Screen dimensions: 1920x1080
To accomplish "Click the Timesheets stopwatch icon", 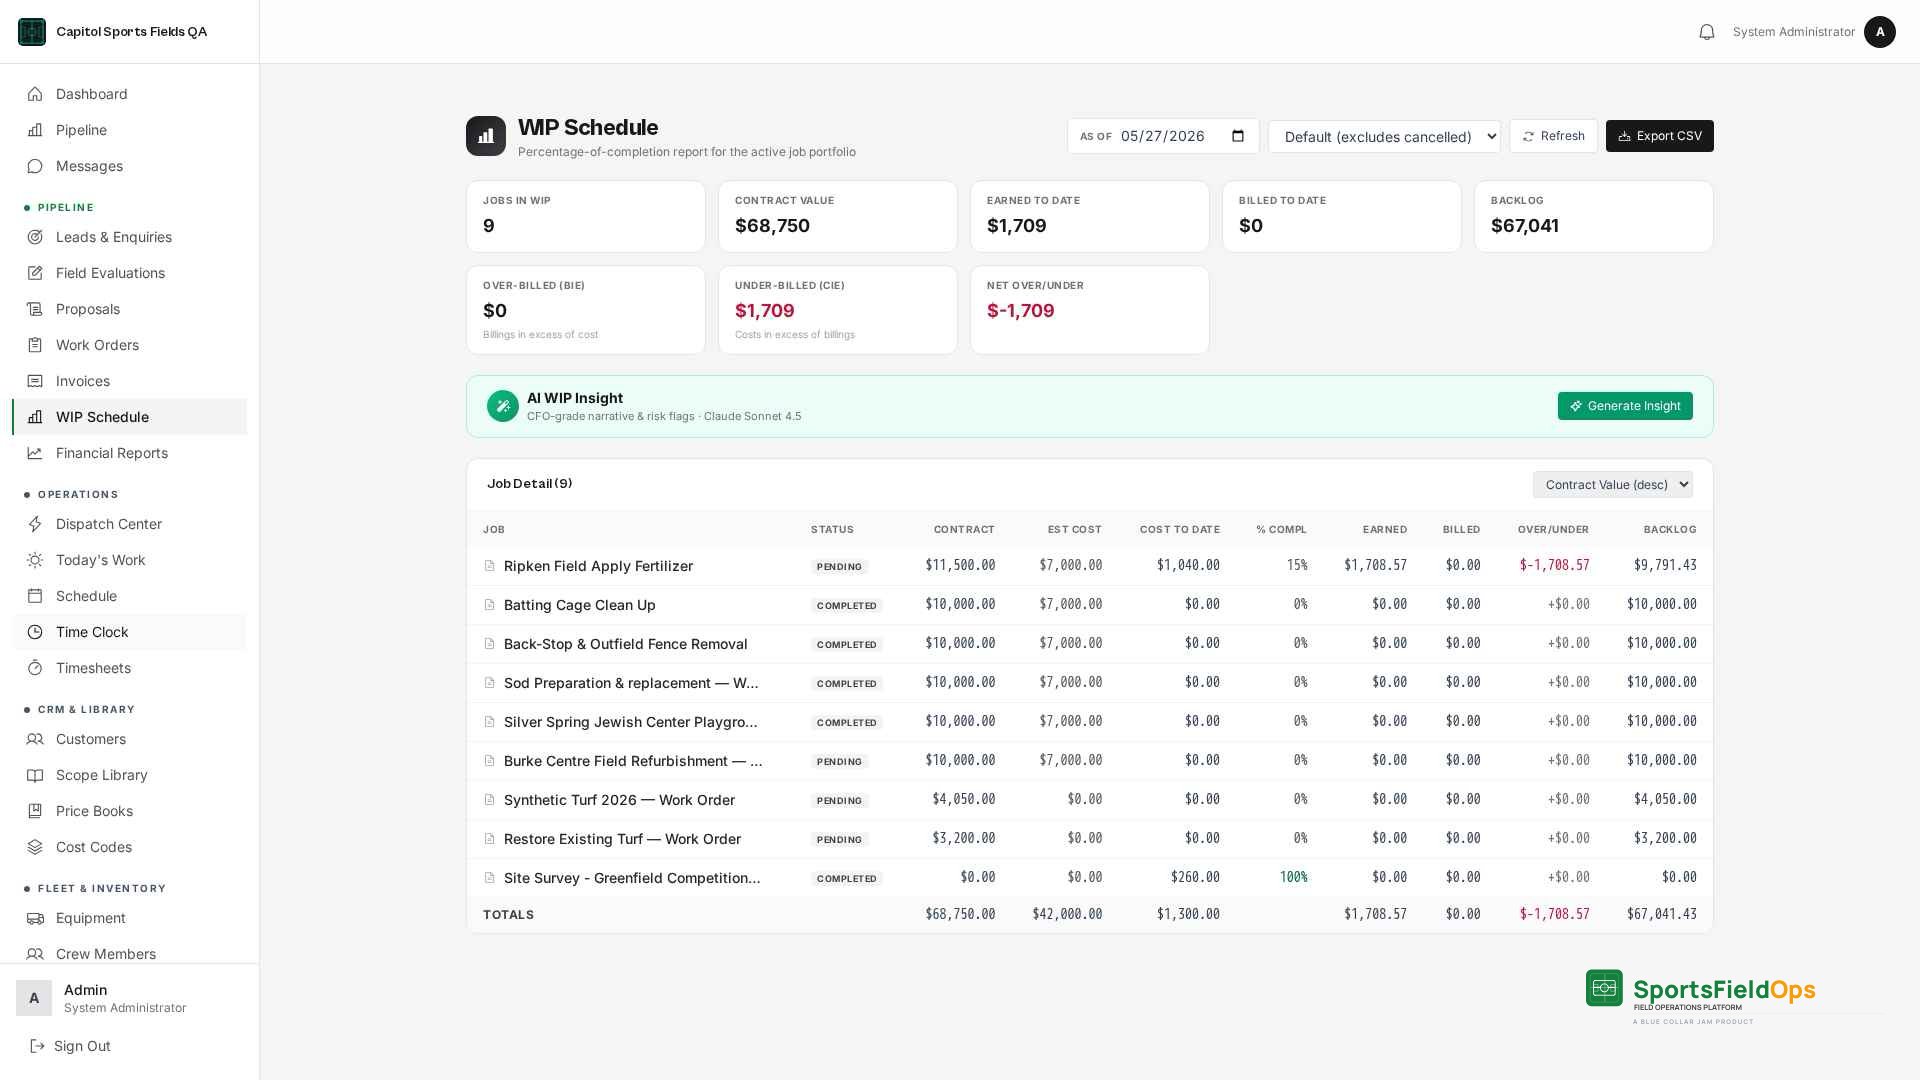I will [x=35, y=668].
